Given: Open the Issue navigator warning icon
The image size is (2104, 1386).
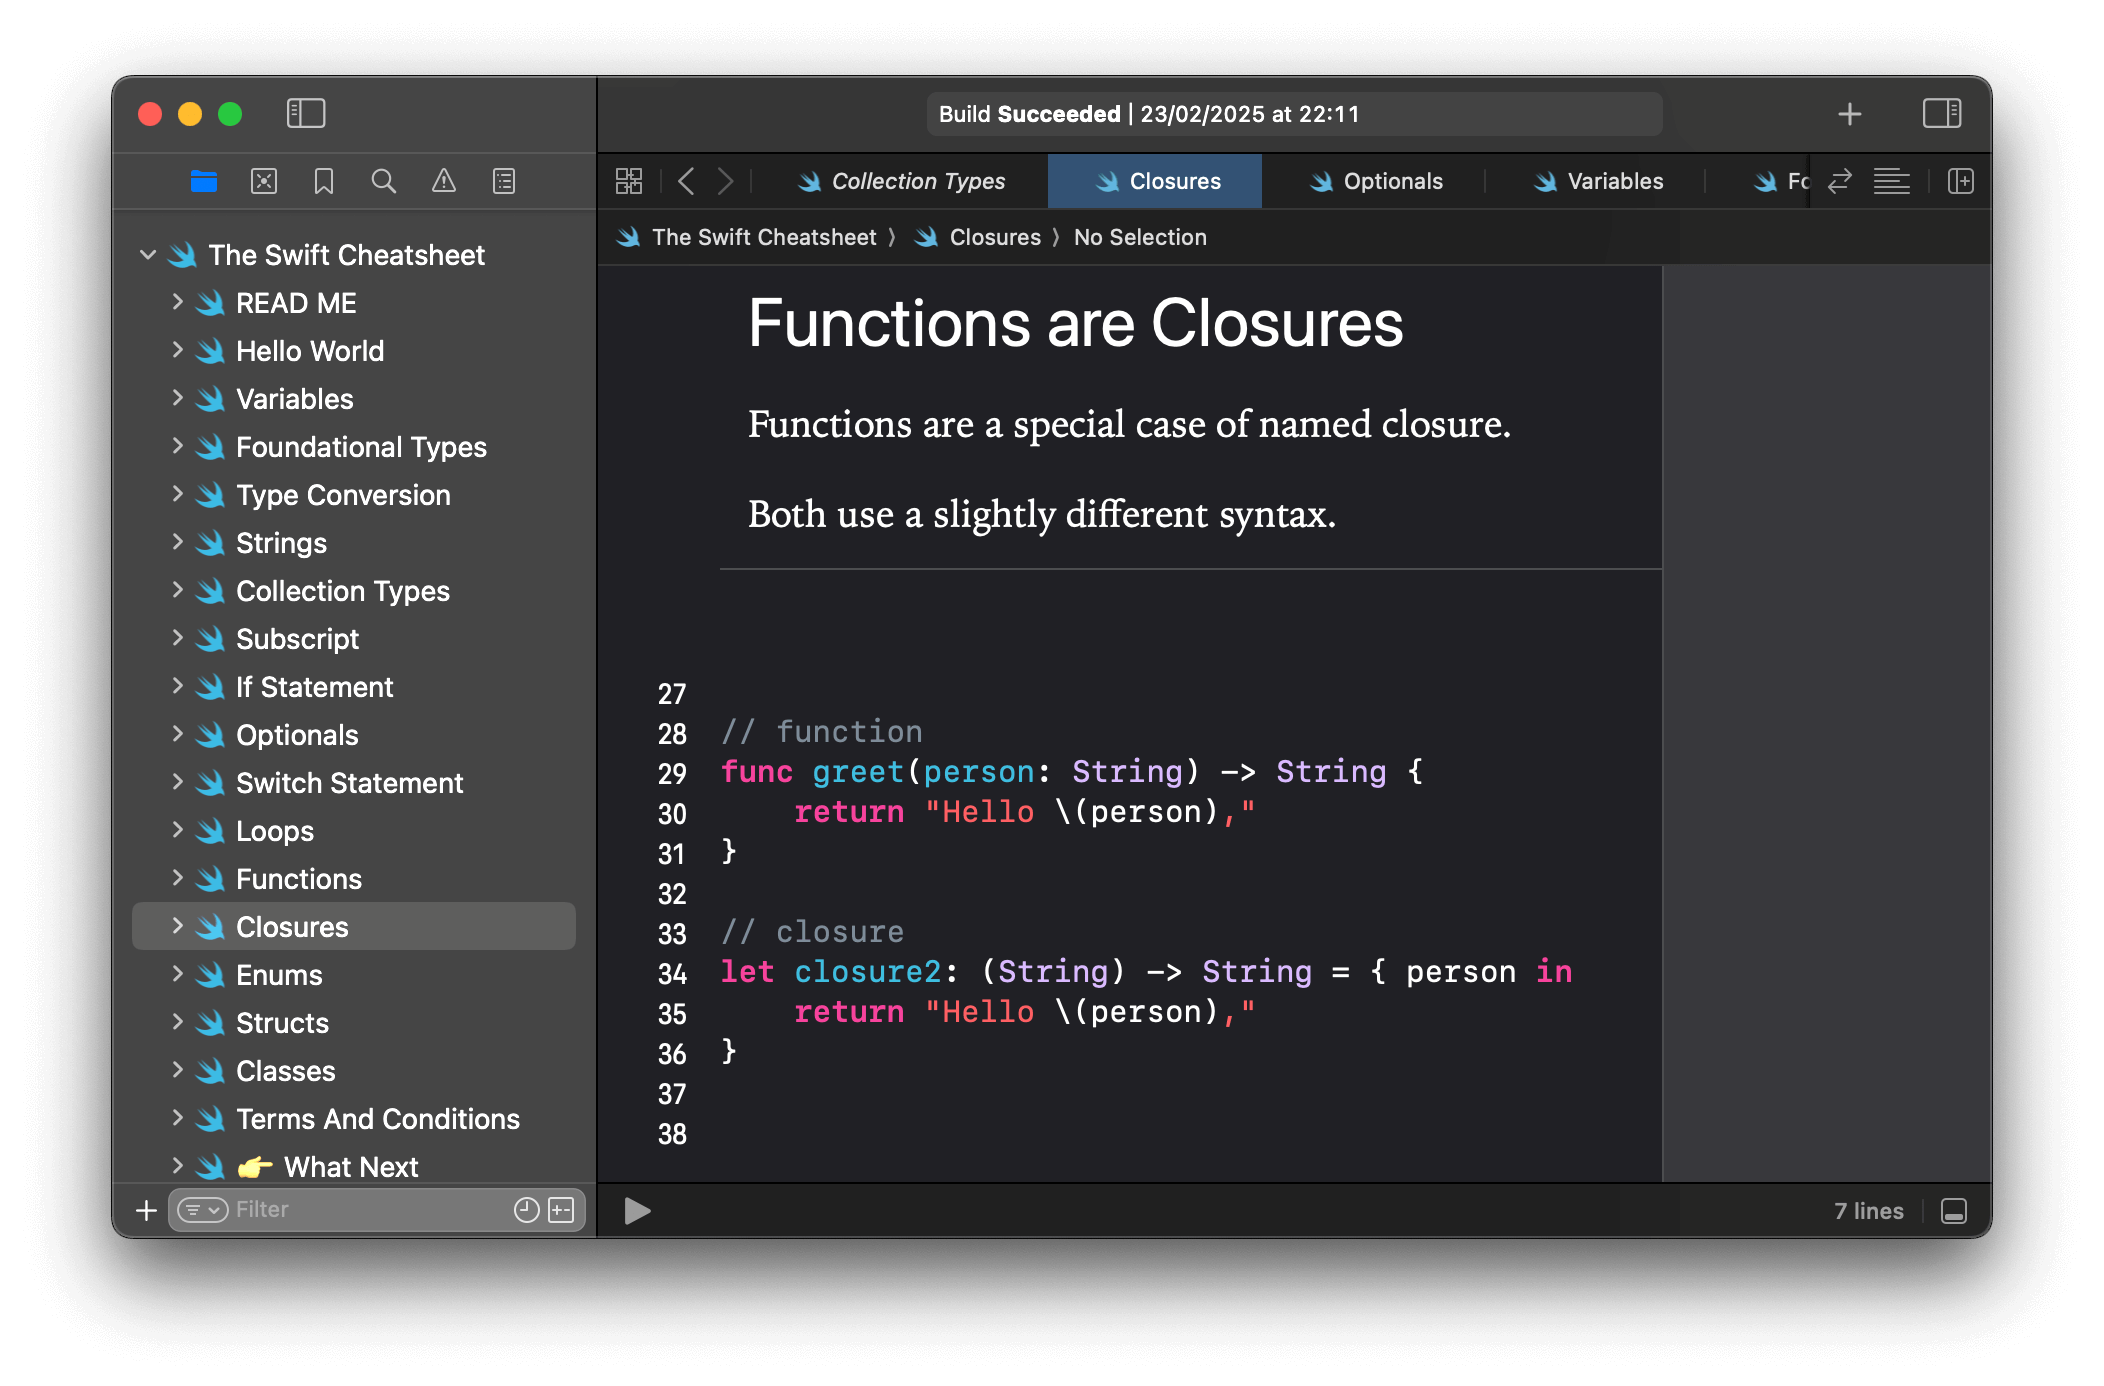Looking at the screenshot, I should coord(443,181).
